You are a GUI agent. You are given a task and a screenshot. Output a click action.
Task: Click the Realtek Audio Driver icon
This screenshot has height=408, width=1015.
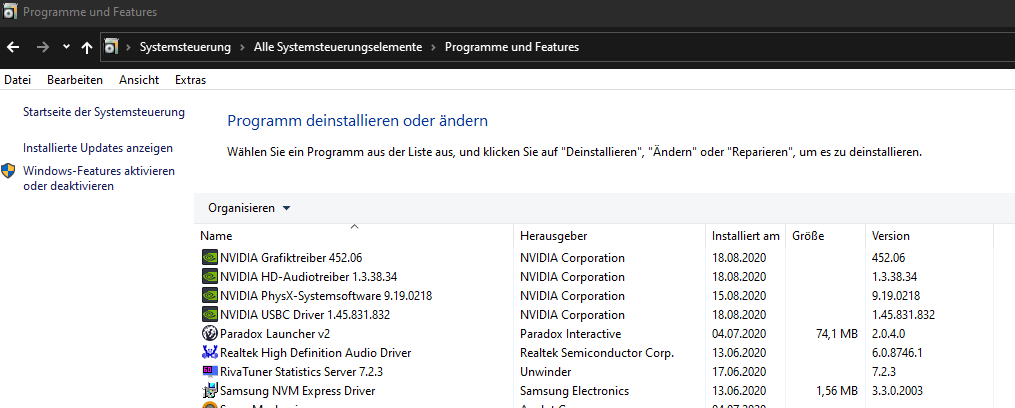[x=210, y=353]
